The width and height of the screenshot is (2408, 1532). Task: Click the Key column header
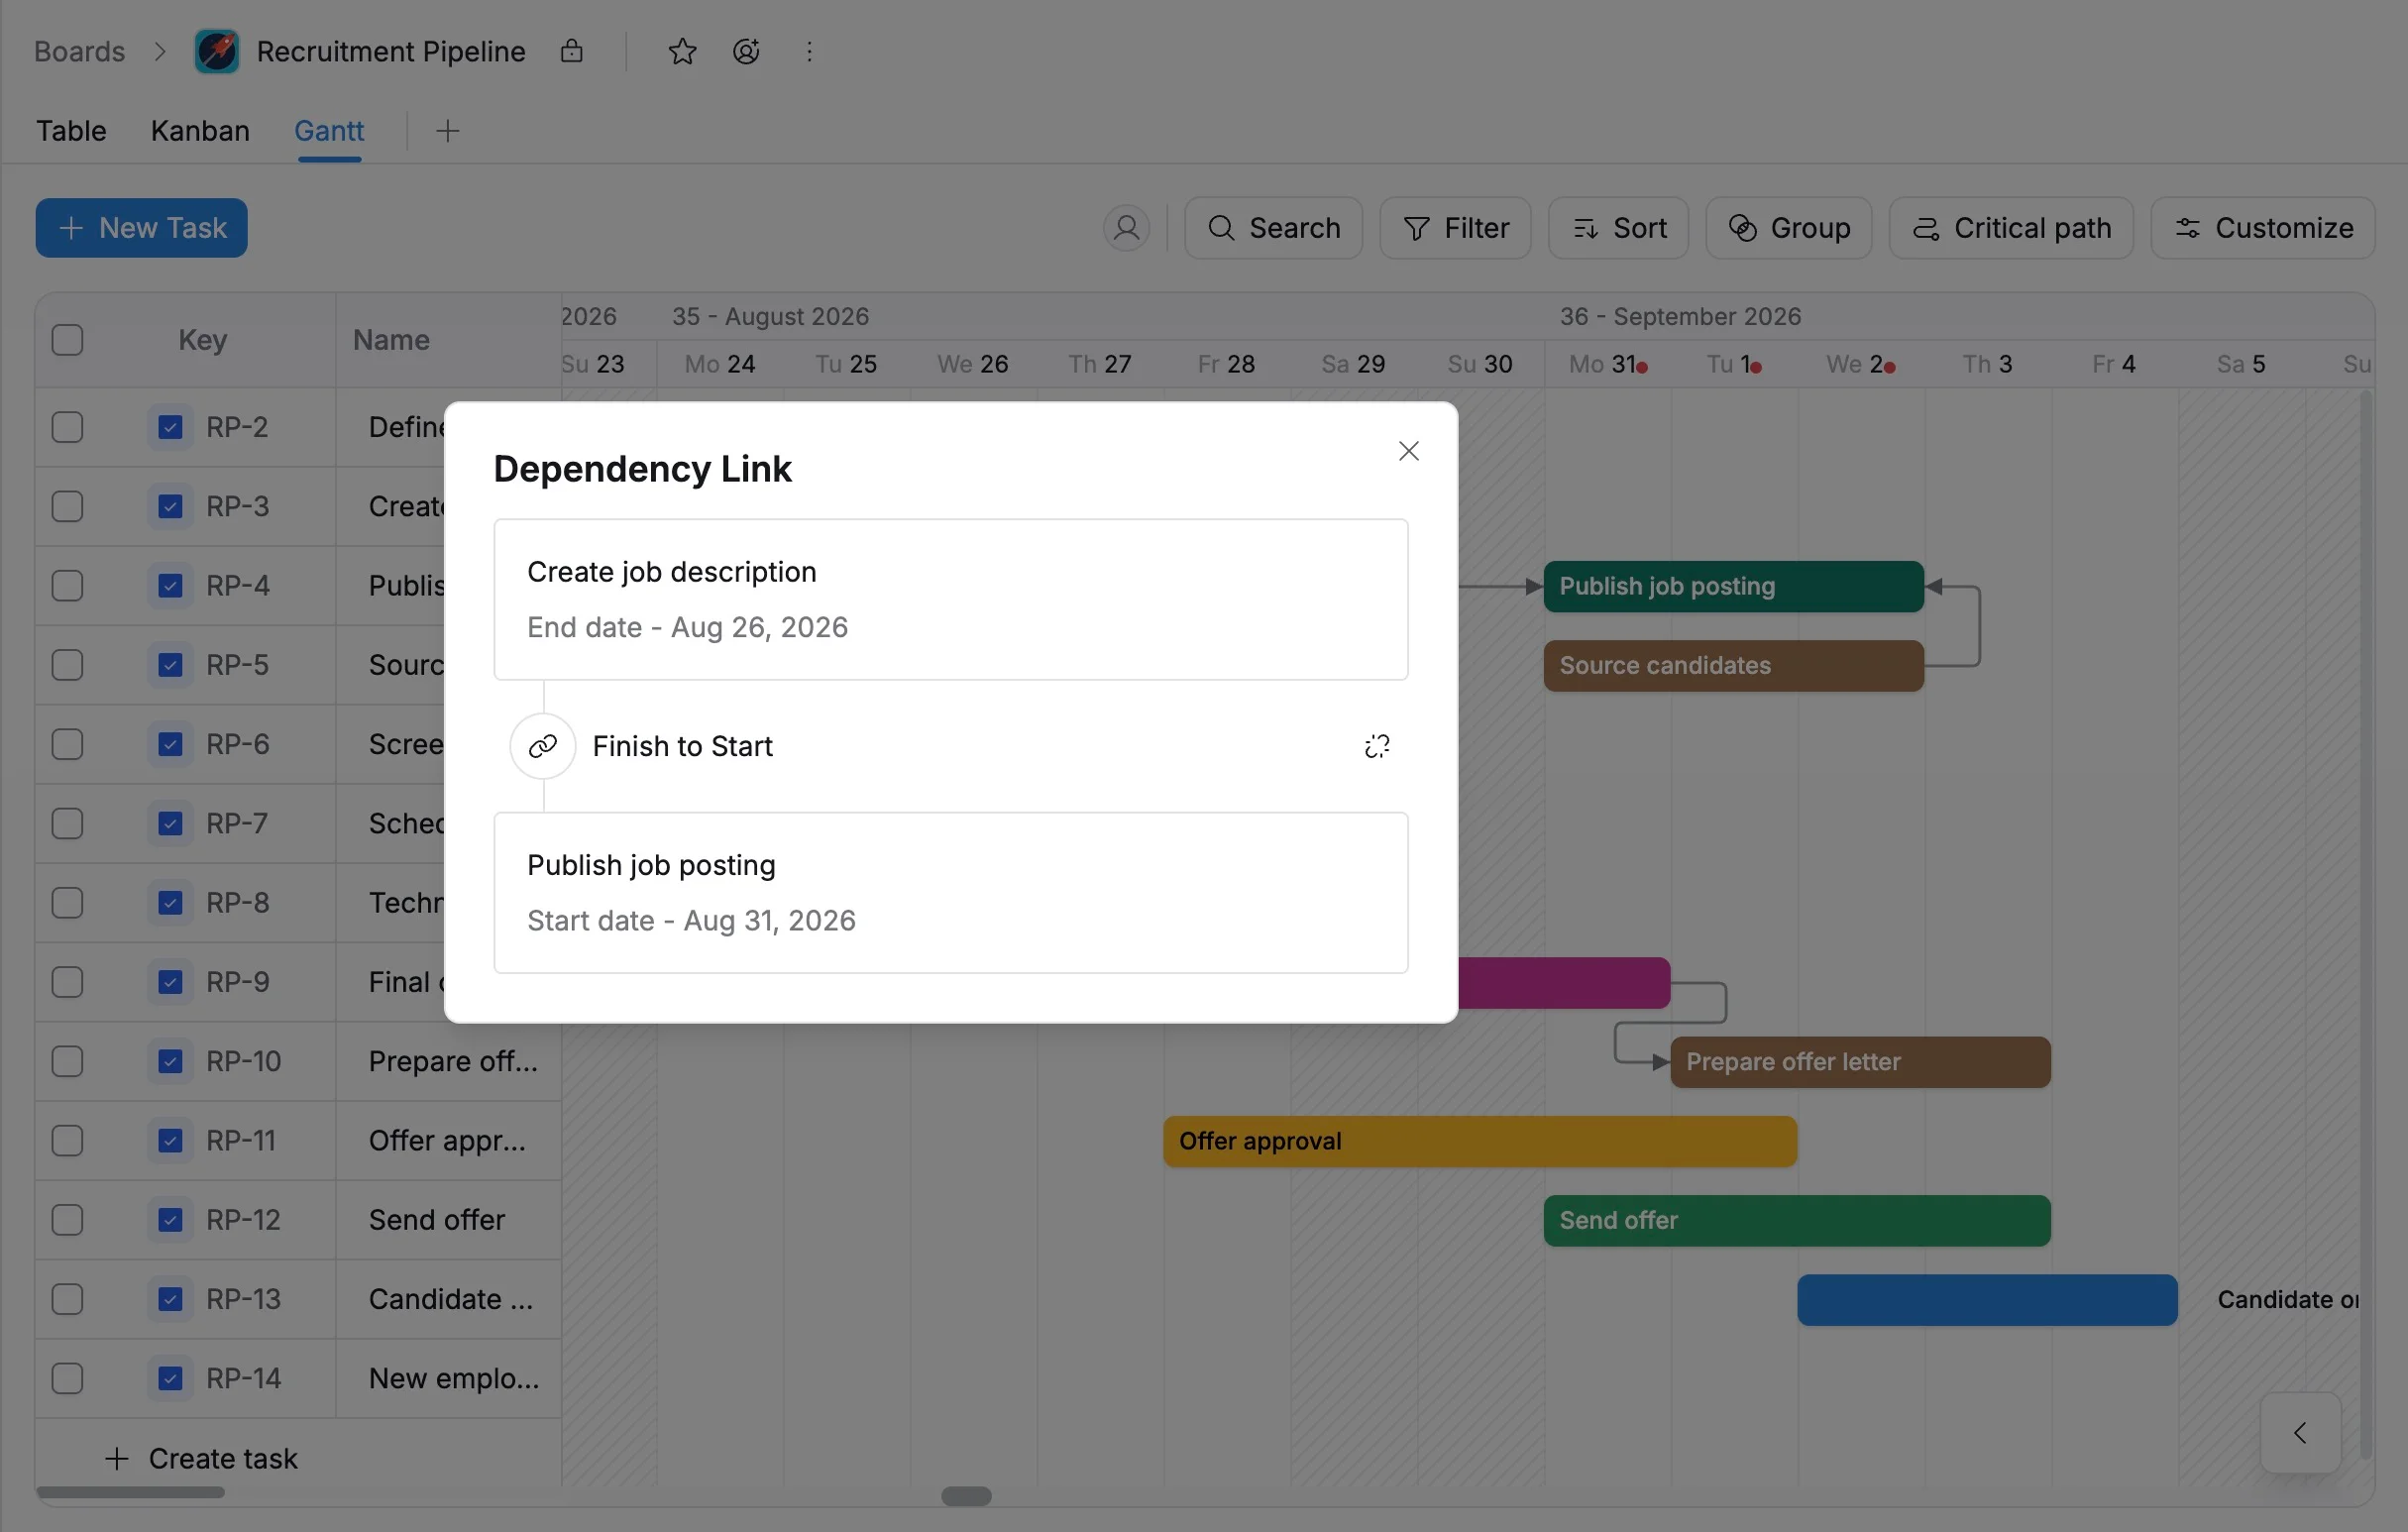[202, 340]
